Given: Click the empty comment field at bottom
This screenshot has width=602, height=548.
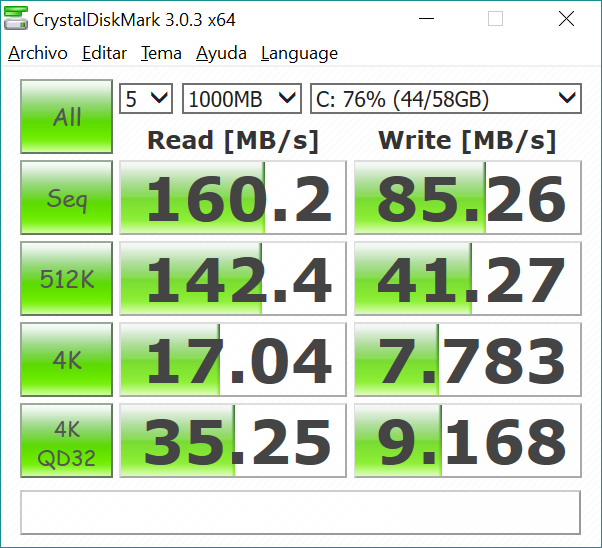Looking at the screenshot, I should coord(301,512).
